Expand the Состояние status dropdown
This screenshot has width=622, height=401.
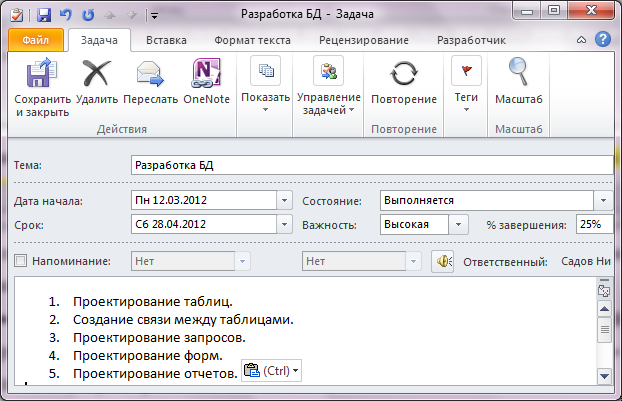click(x=603, y=200)
